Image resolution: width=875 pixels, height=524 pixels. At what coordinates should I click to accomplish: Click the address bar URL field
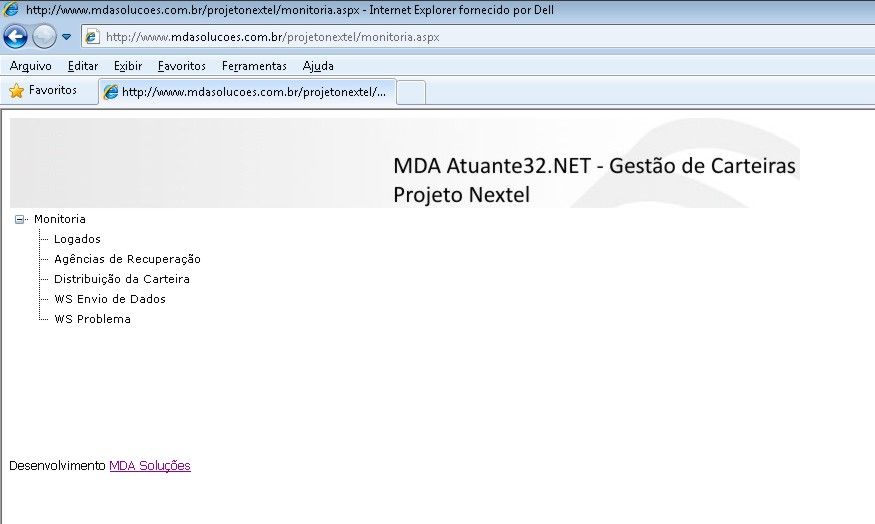(x=478, y=37)
